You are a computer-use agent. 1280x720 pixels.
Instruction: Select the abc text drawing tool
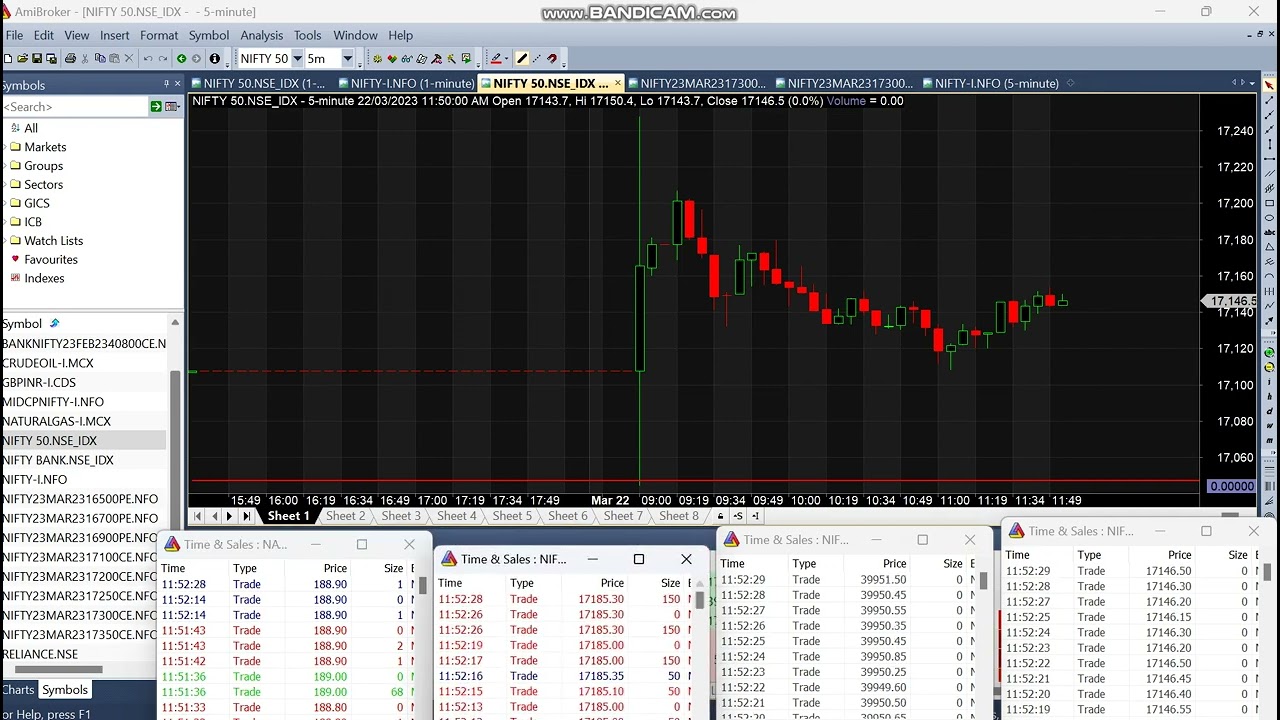1270,232
